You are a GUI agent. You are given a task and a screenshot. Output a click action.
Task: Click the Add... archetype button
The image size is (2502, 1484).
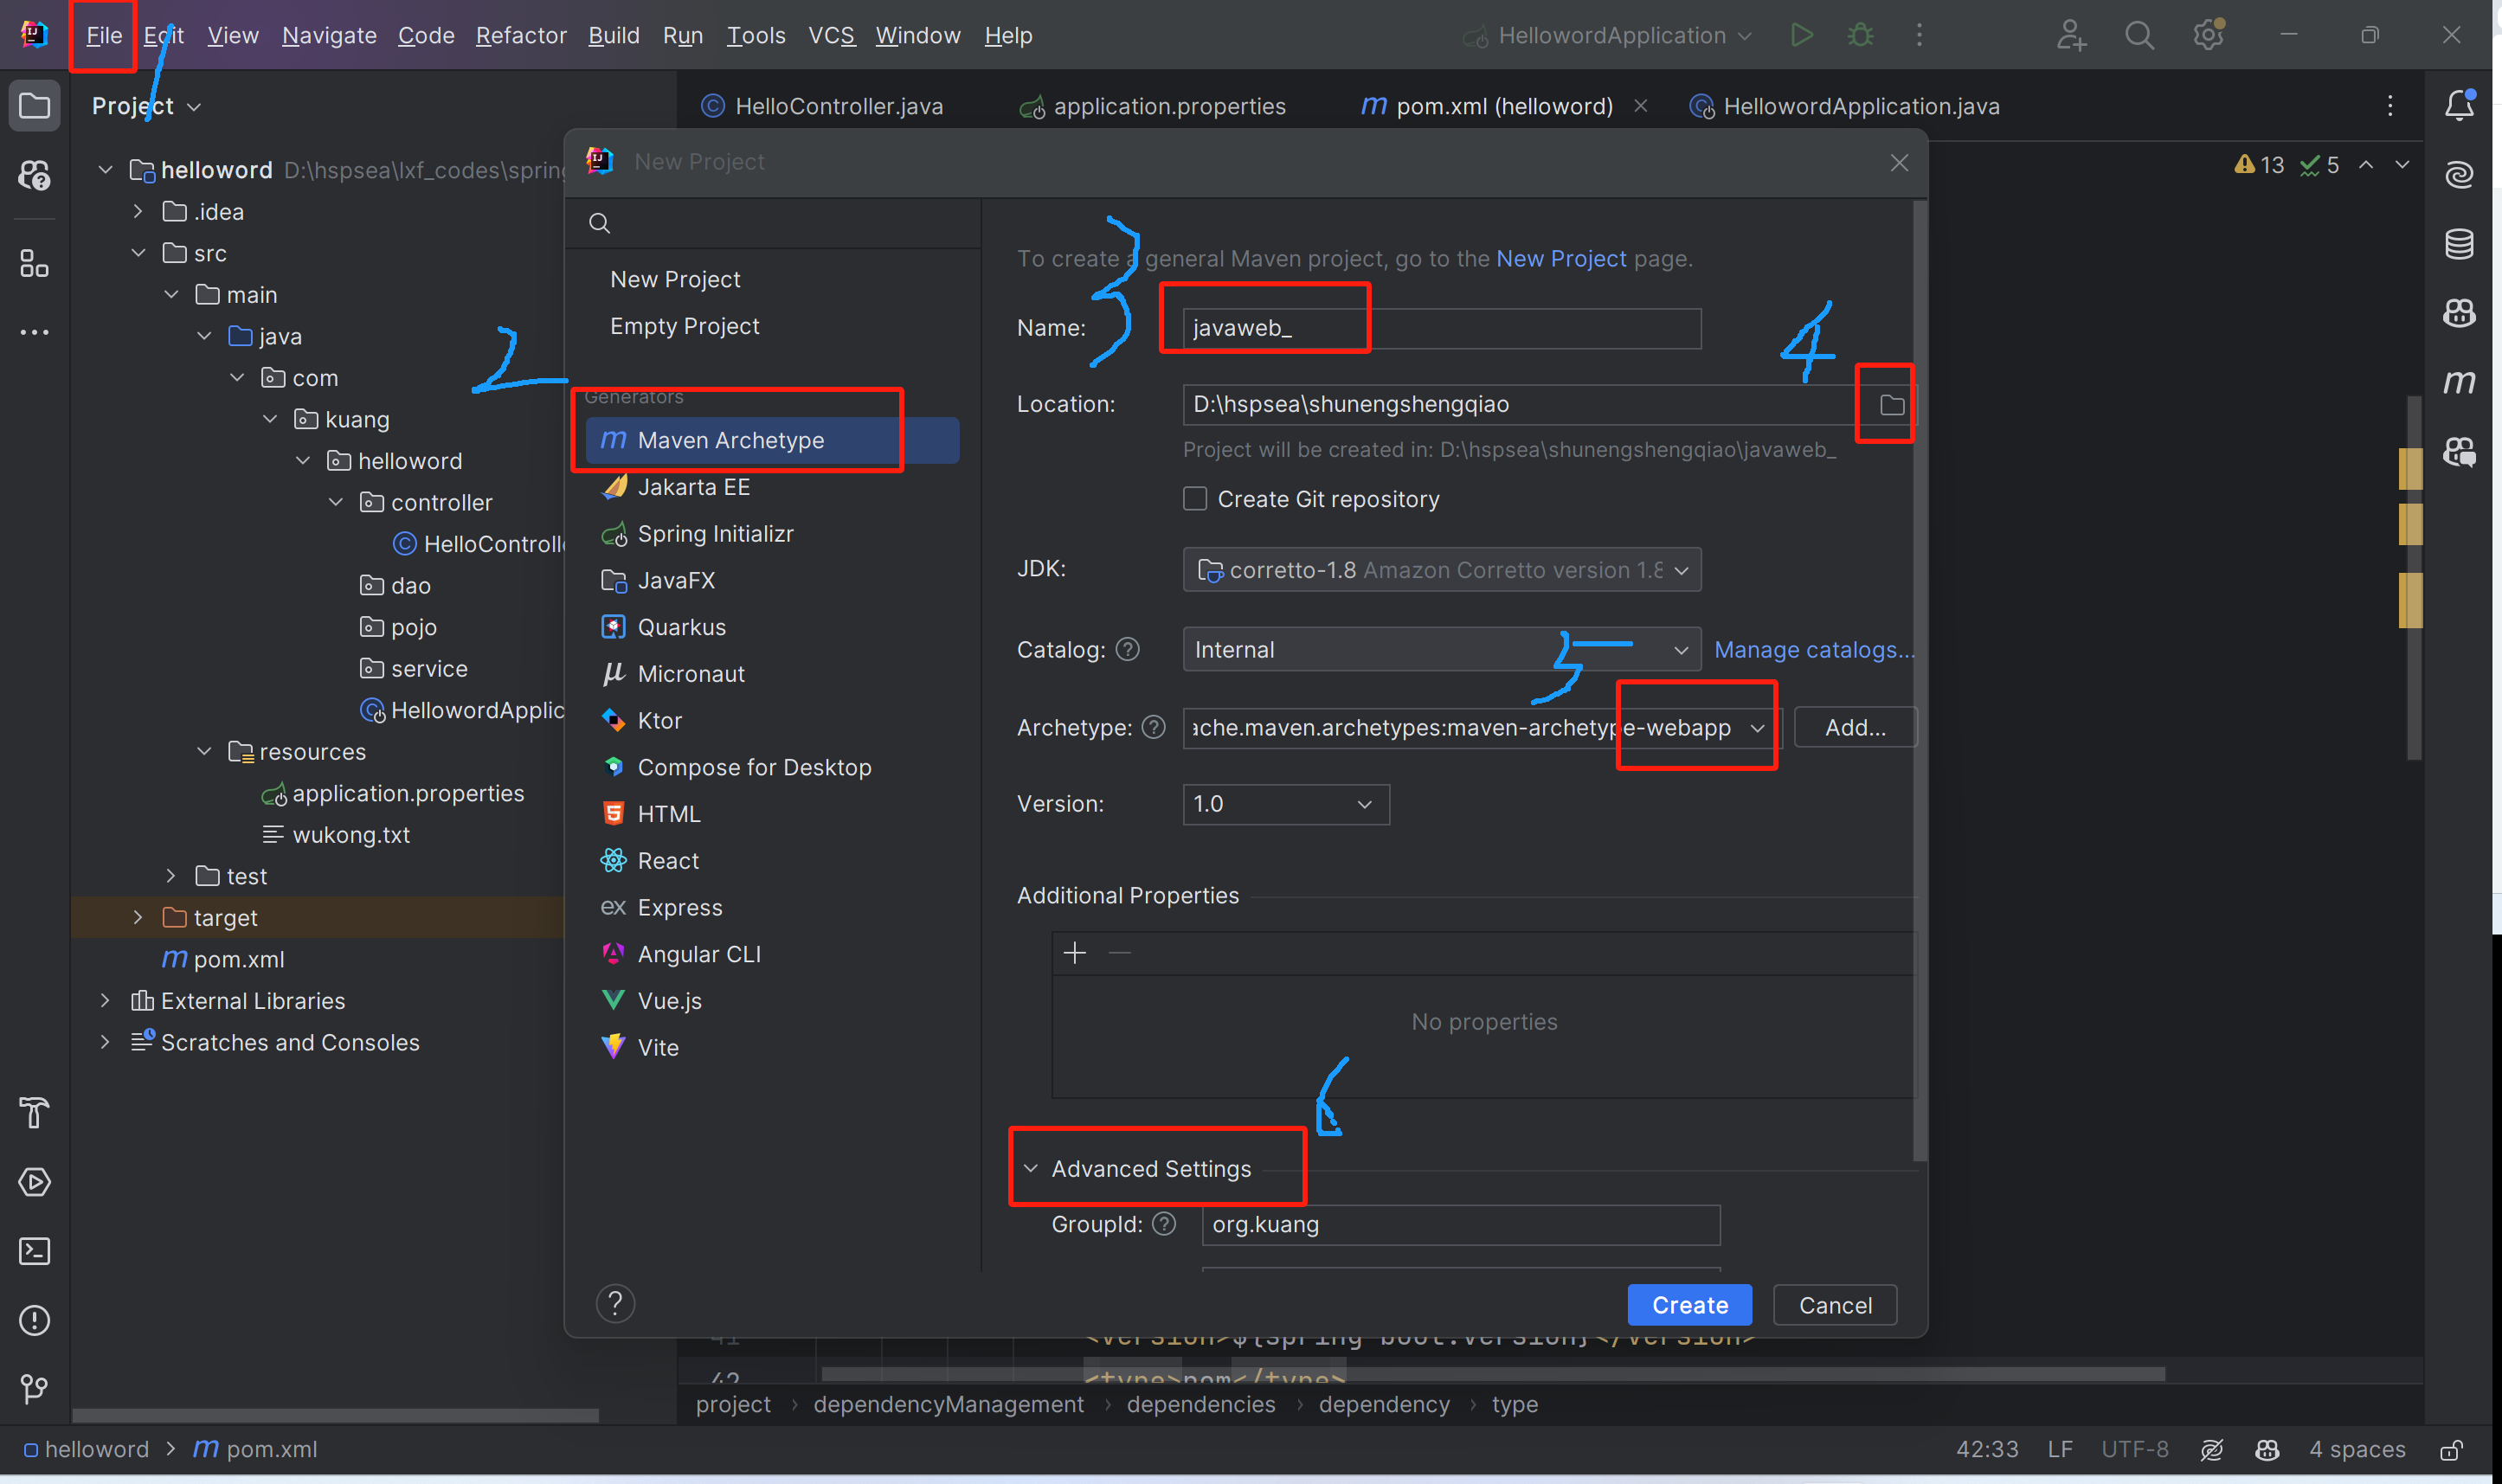(x=1855, y=728)
